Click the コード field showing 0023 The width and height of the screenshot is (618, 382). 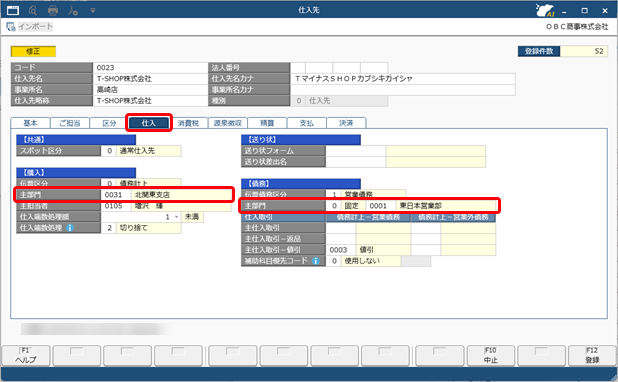[x=151, y=68]
